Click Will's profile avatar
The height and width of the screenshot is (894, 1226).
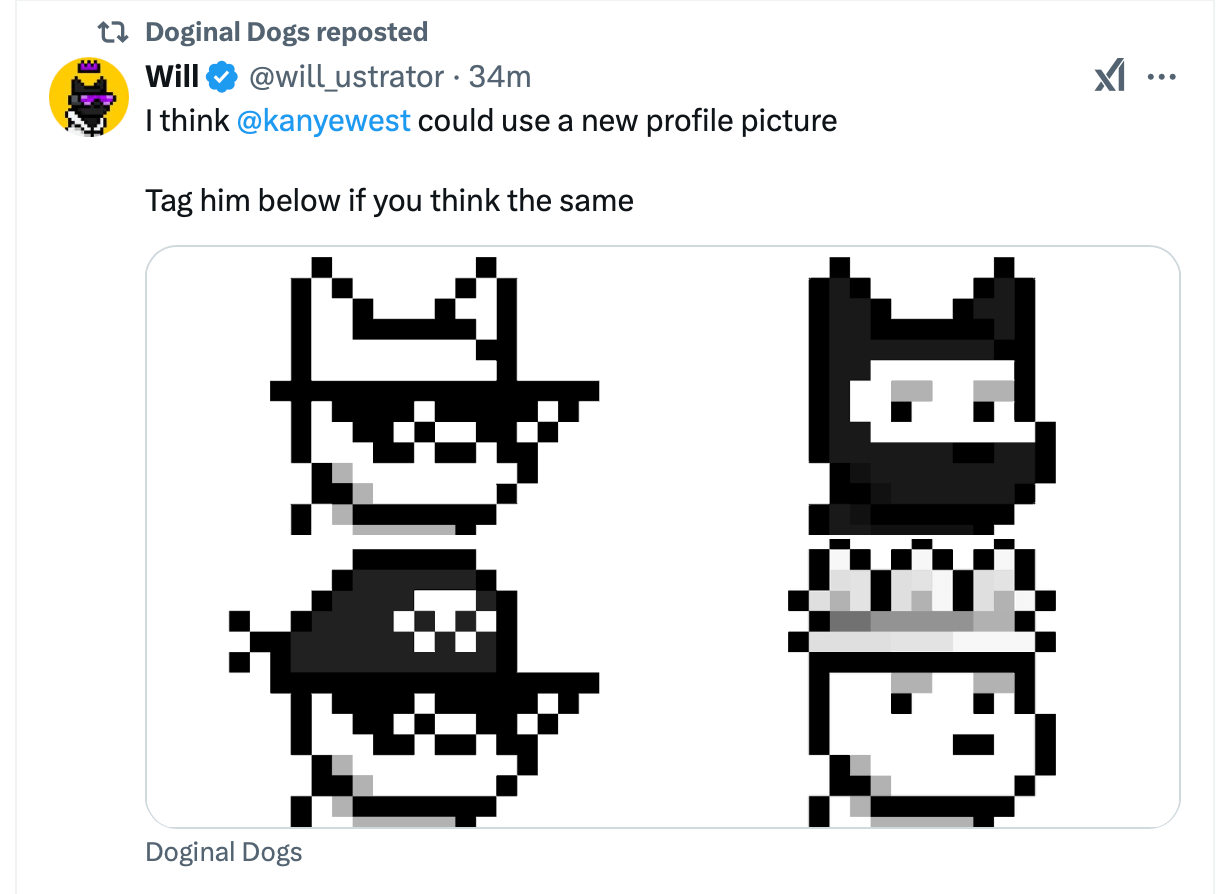(89, 97)
